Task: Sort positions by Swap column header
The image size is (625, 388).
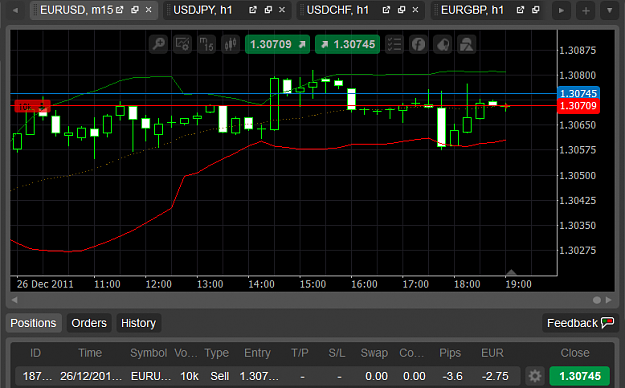Action: (x=374, y=353)
